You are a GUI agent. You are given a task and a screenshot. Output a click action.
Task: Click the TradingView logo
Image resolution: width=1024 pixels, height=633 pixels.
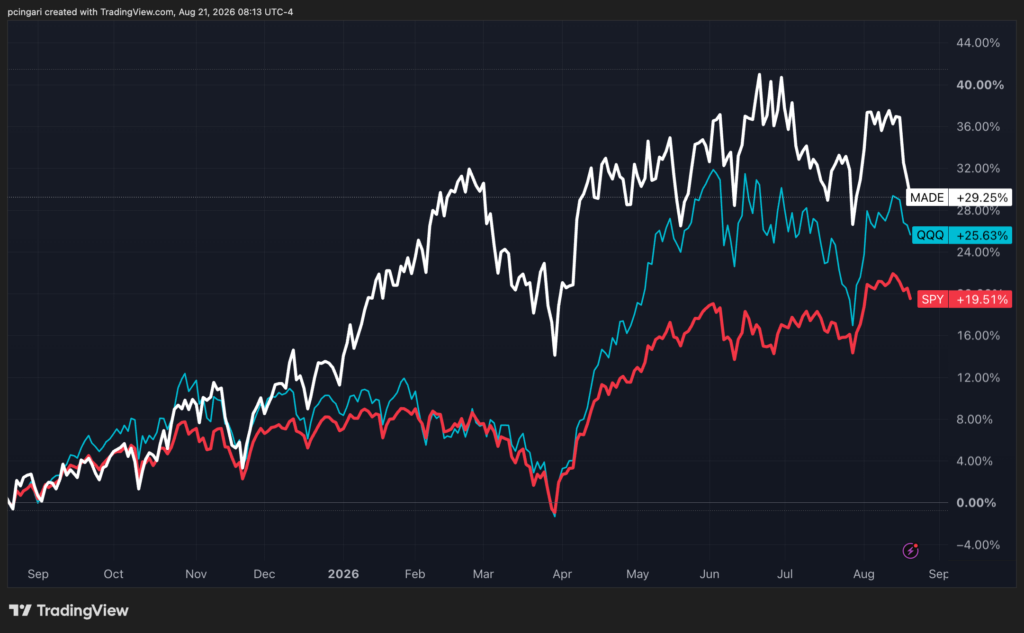[x=69, y=611]
